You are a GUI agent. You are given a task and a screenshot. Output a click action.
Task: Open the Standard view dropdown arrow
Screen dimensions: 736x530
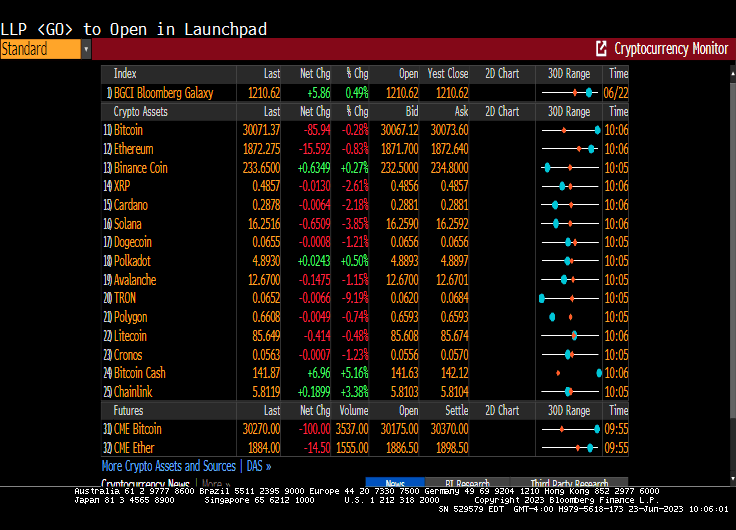click(x=86, y=49)
